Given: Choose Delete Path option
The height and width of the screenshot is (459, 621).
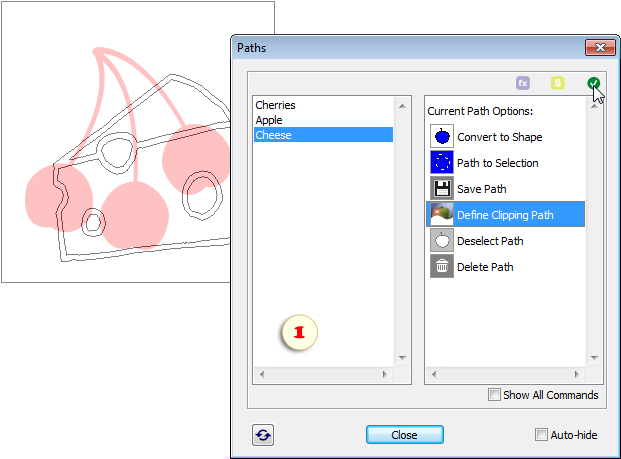Looking at the screenshot, I should coord(505,267).
